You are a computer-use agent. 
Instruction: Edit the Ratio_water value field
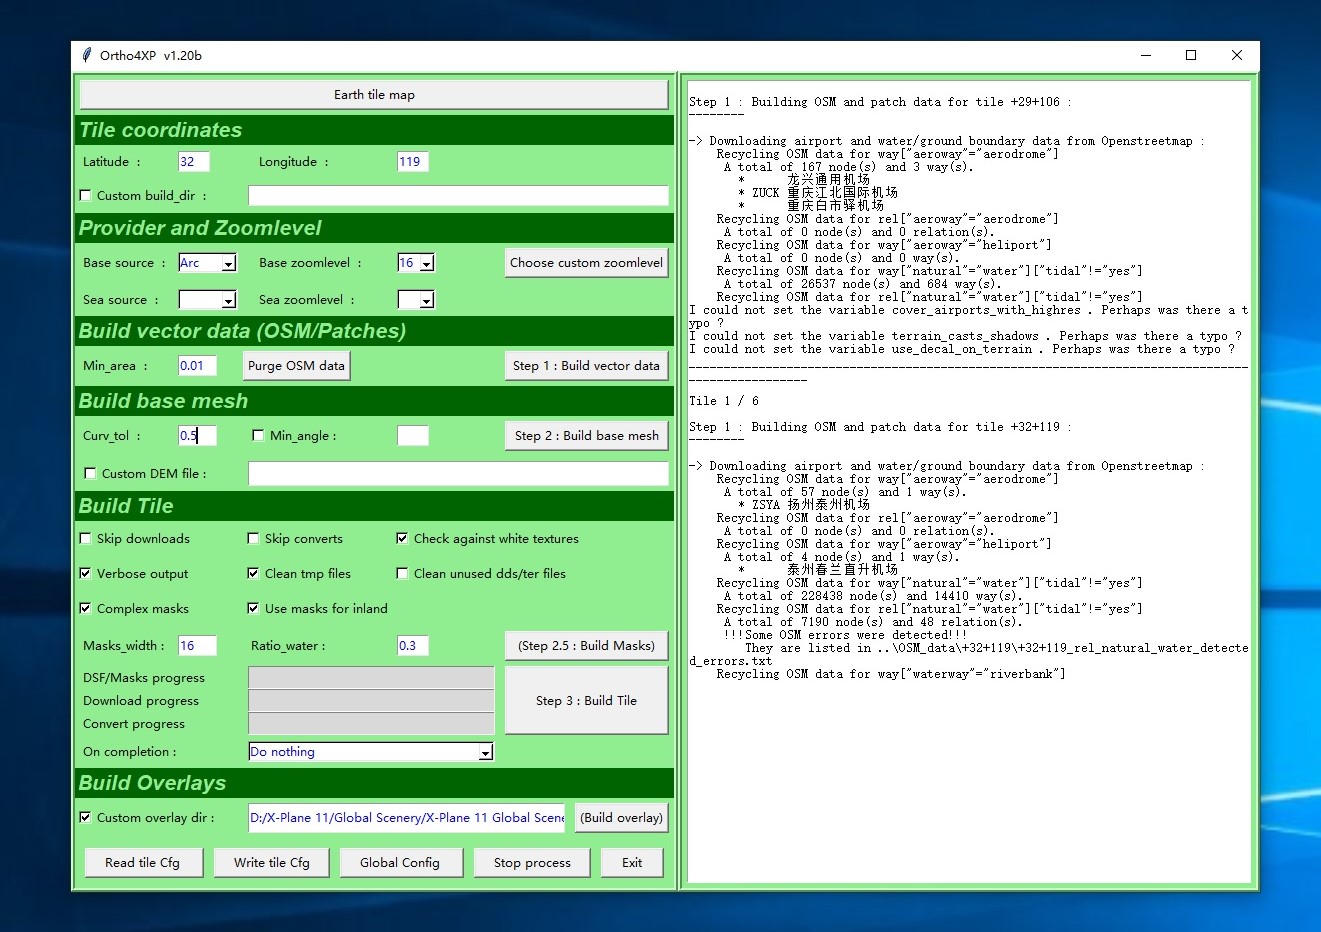[x=412, y=646]
